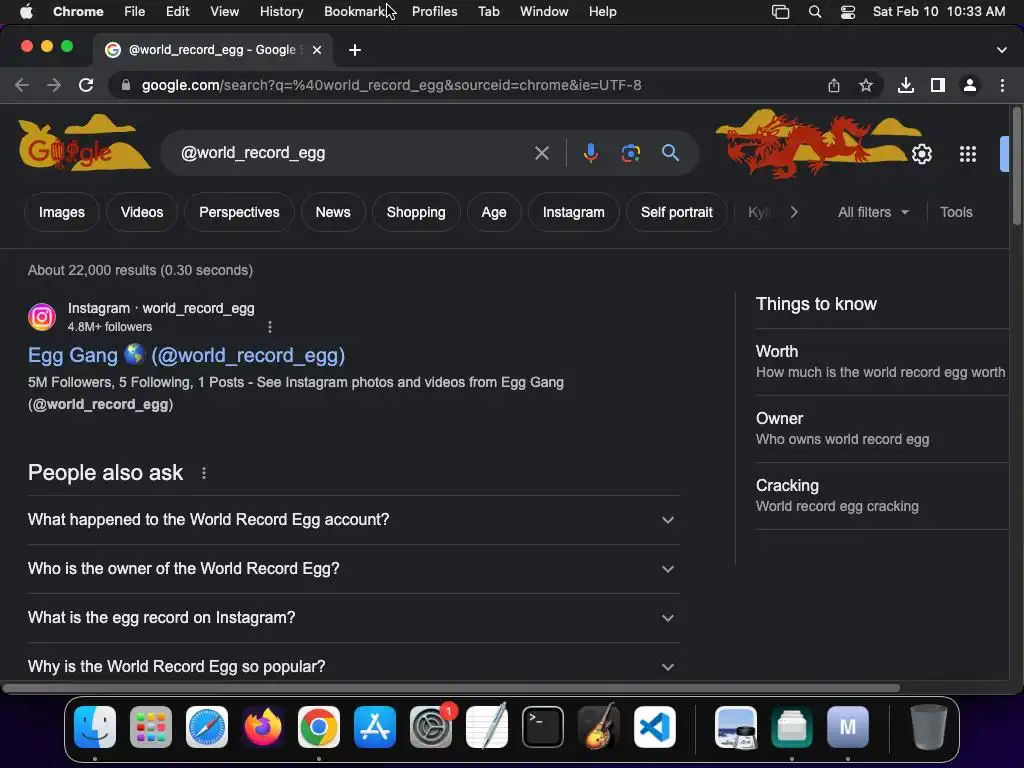Select the Shopping filter chip
Screen dimensions: 1024x768
pos(416,212)
